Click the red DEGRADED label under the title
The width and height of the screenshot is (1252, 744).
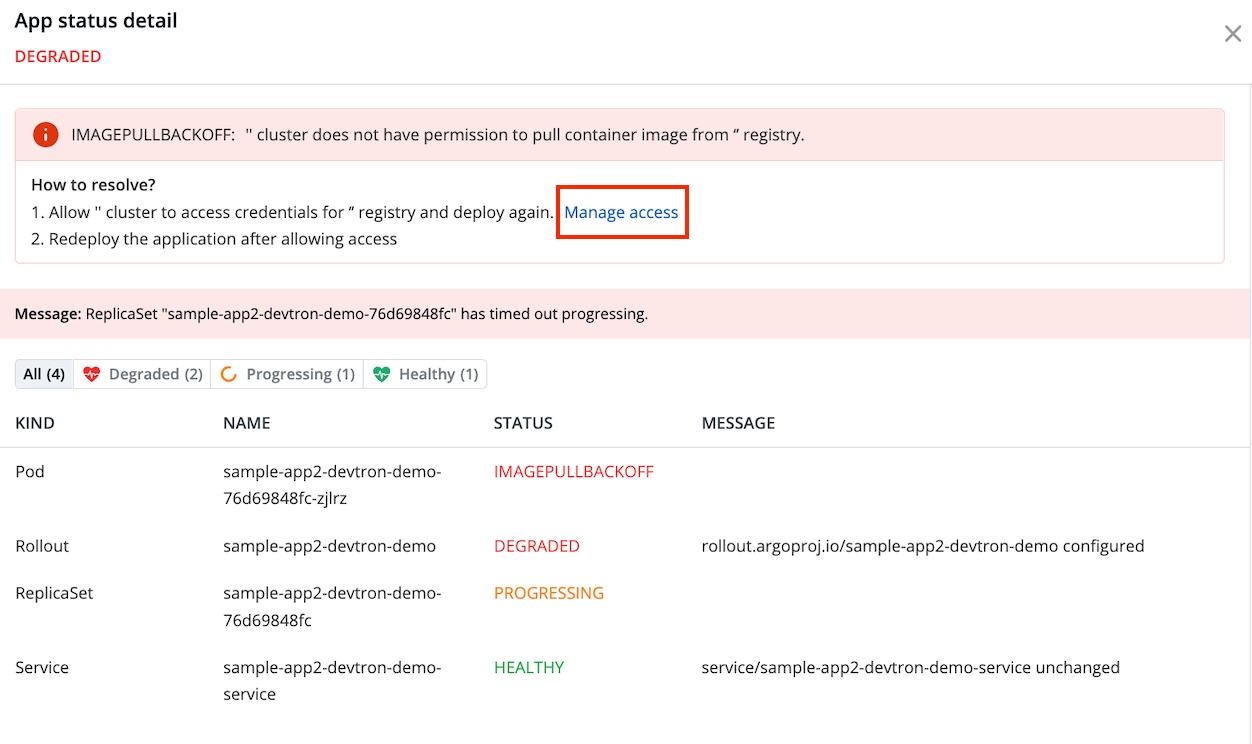[x=58, y=57]
